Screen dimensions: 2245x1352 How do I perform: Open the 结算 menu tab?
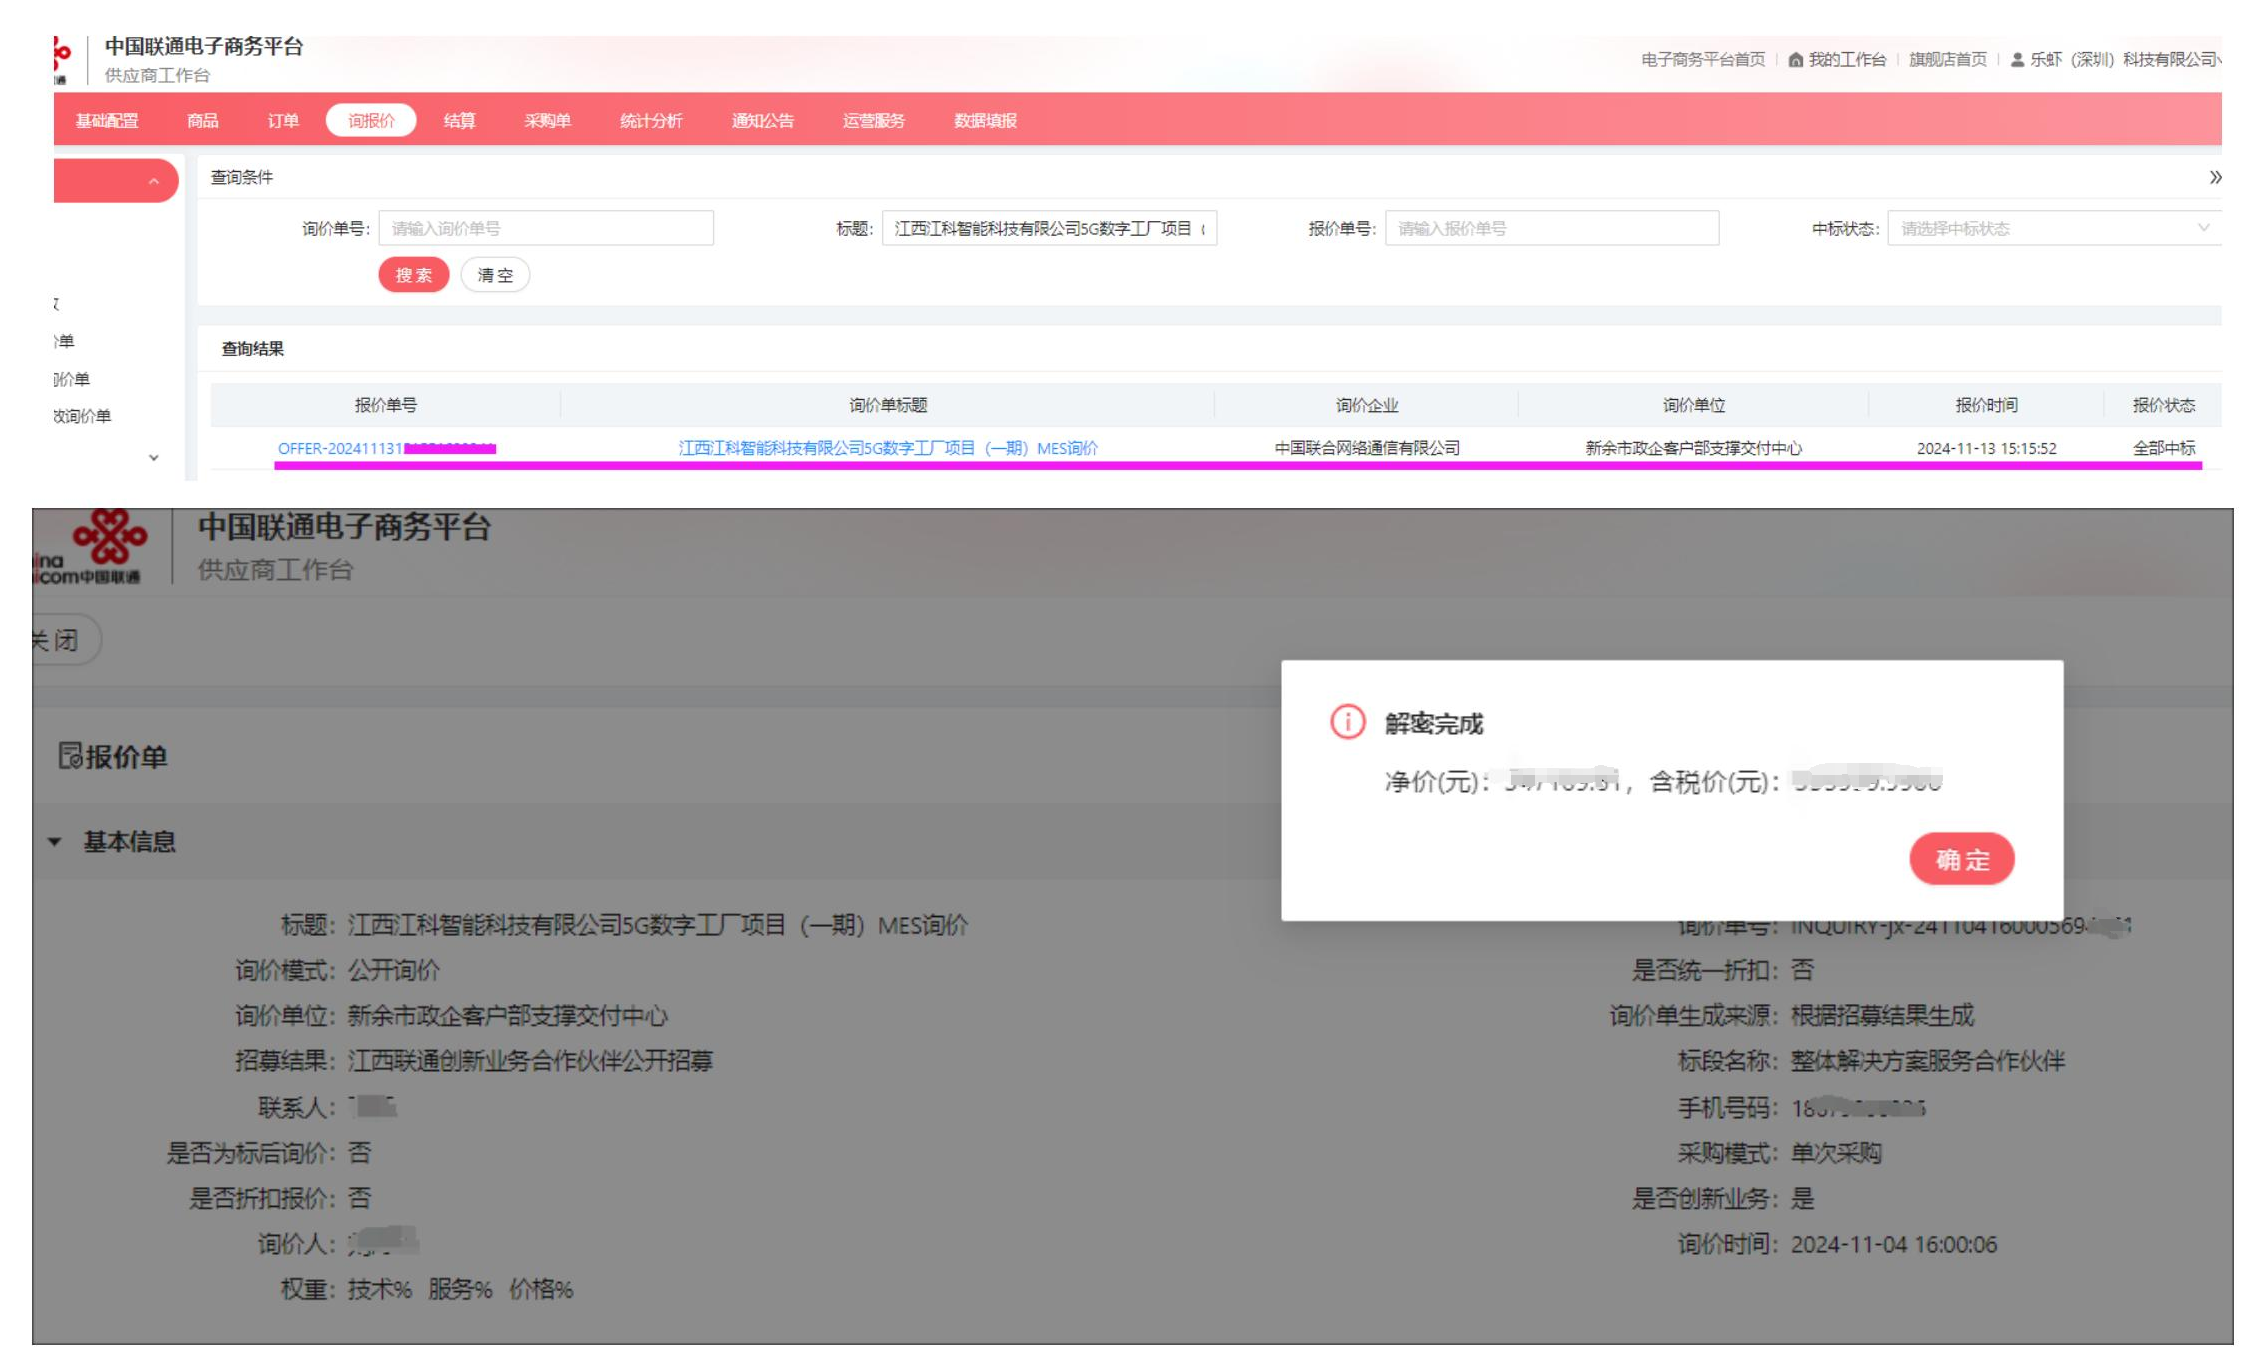[x=459, y=121]
